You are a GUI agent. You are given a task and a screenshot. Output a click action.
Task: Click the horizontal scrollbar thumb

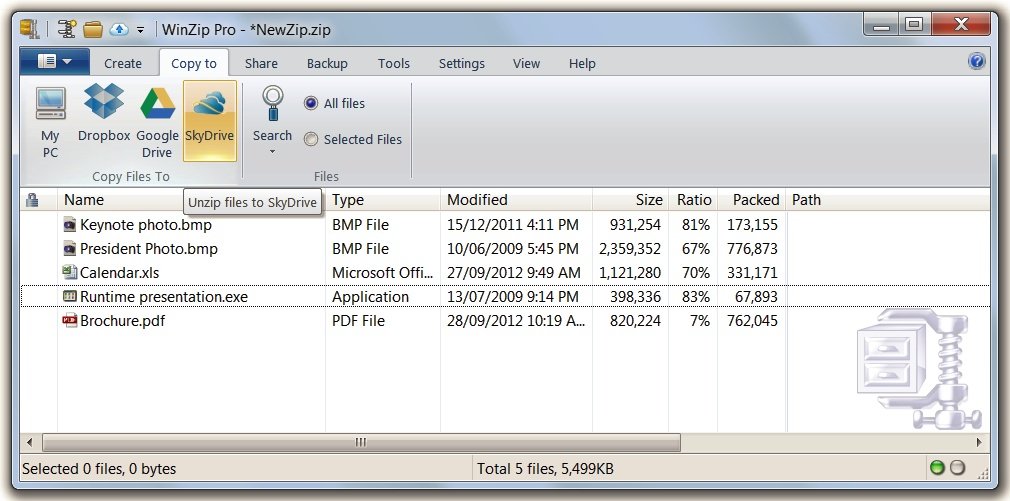pos(361,442)
